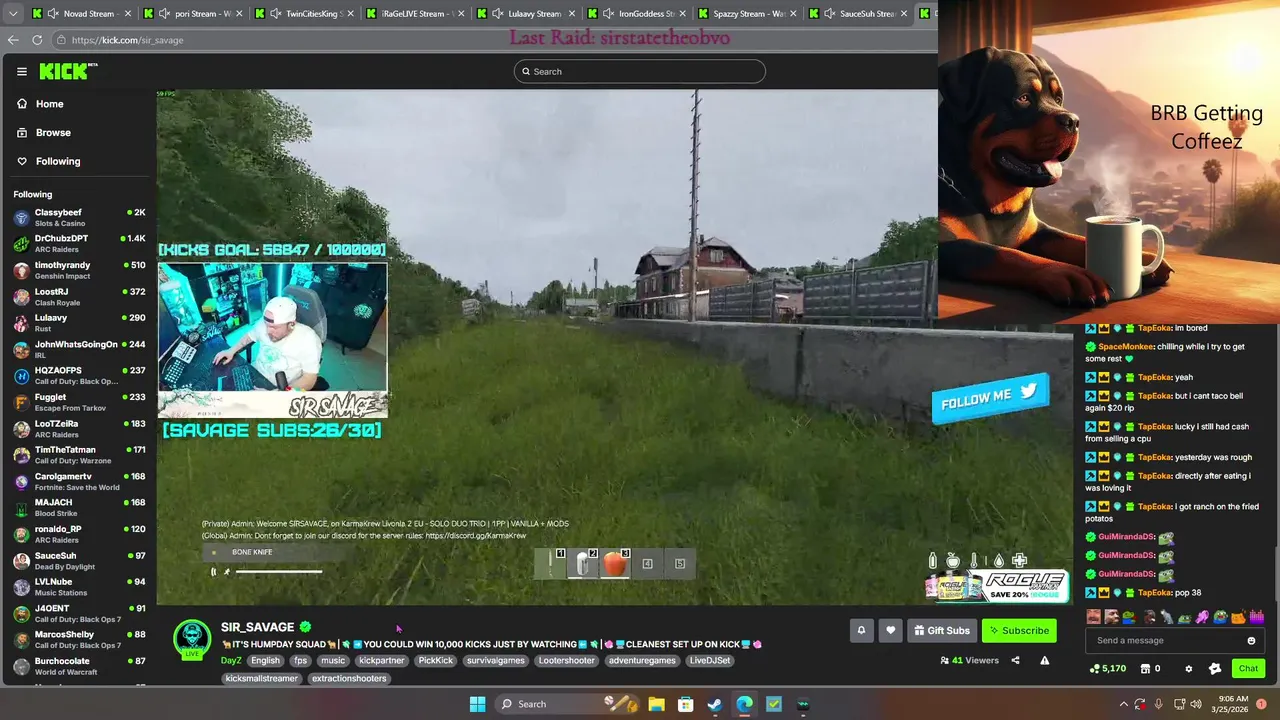This screenshot has width=1280, height=720.
Task: Click the orange cat quick emote
Action: click(x=1239, y=617)
